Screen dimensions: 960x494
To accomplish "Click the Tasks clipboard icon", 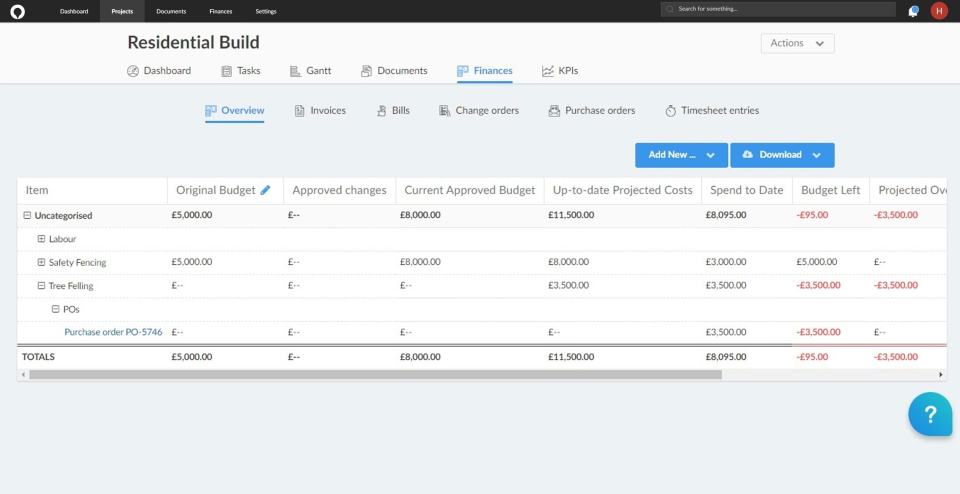I will point(227,71).
